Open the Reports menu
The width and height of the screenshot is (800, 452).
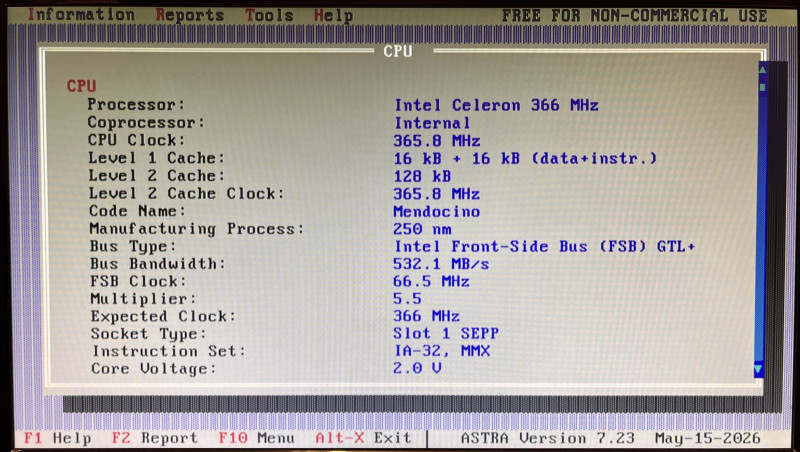point(190,15)
